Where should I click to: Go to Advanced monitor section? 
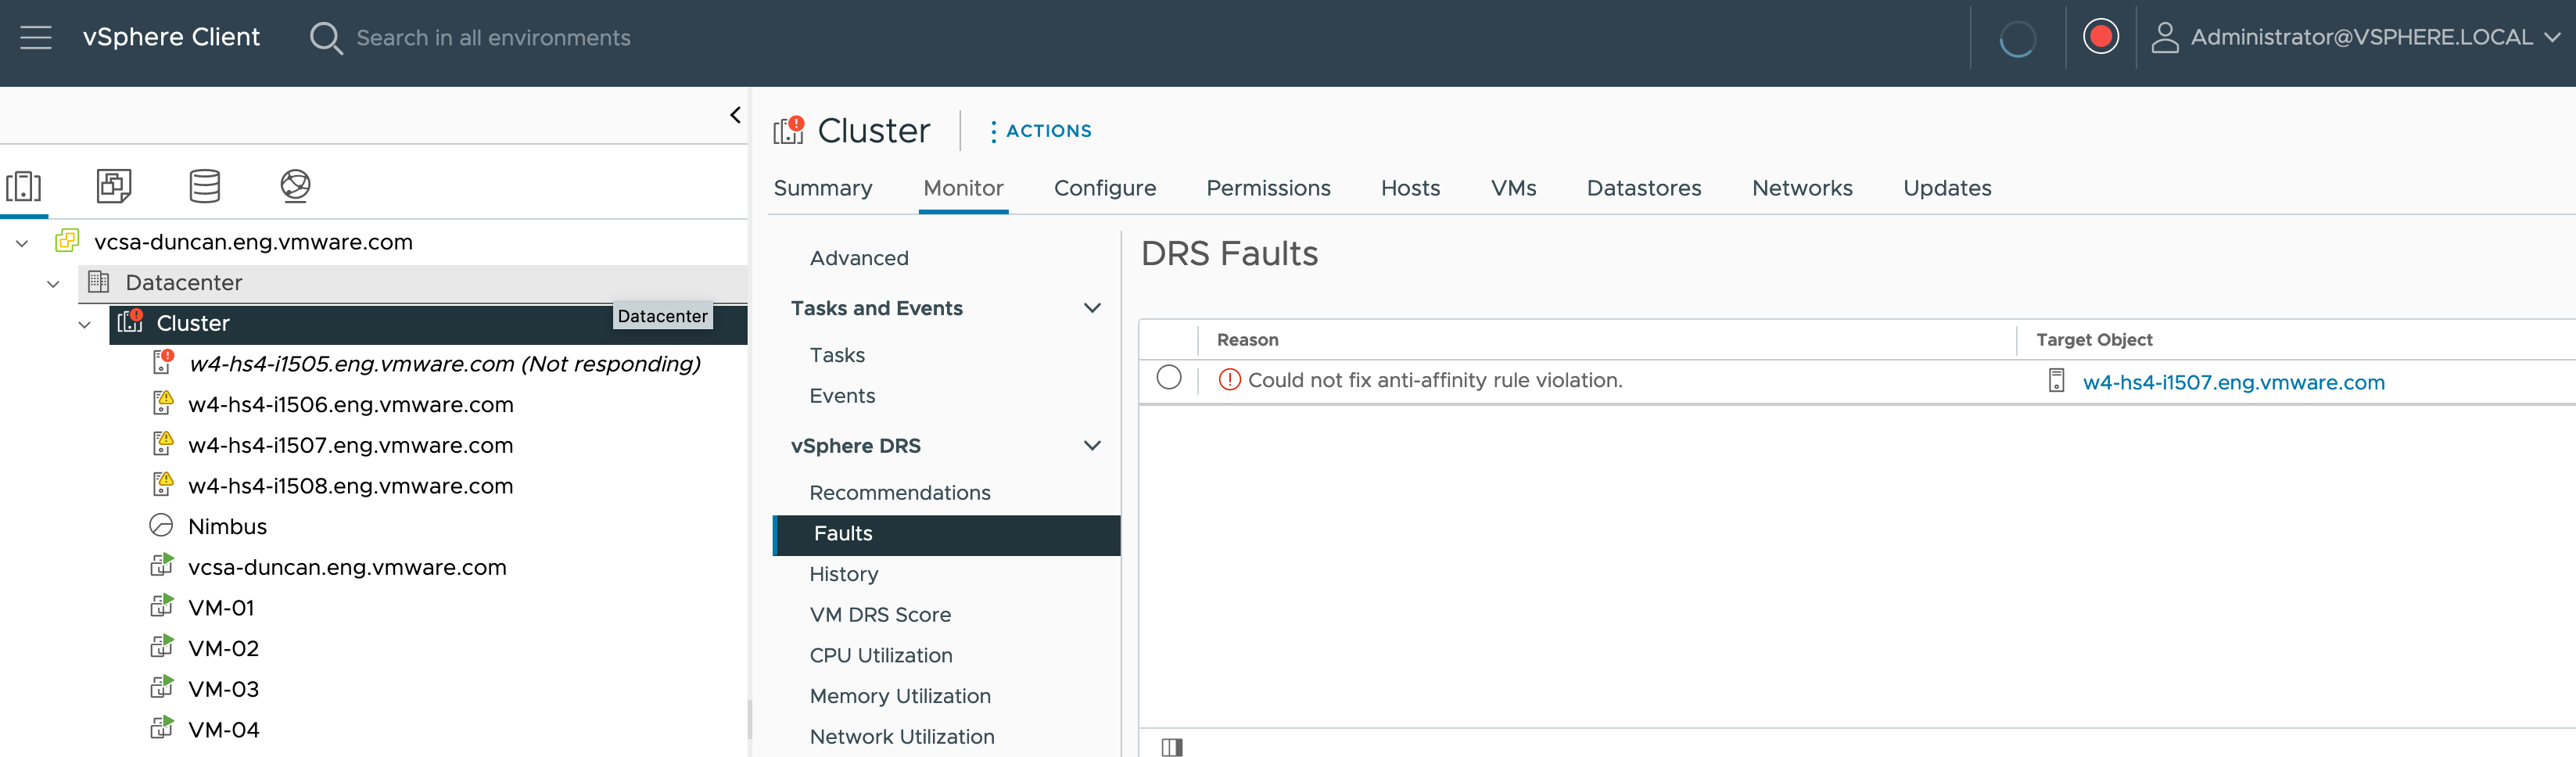[x=859, y=258]
